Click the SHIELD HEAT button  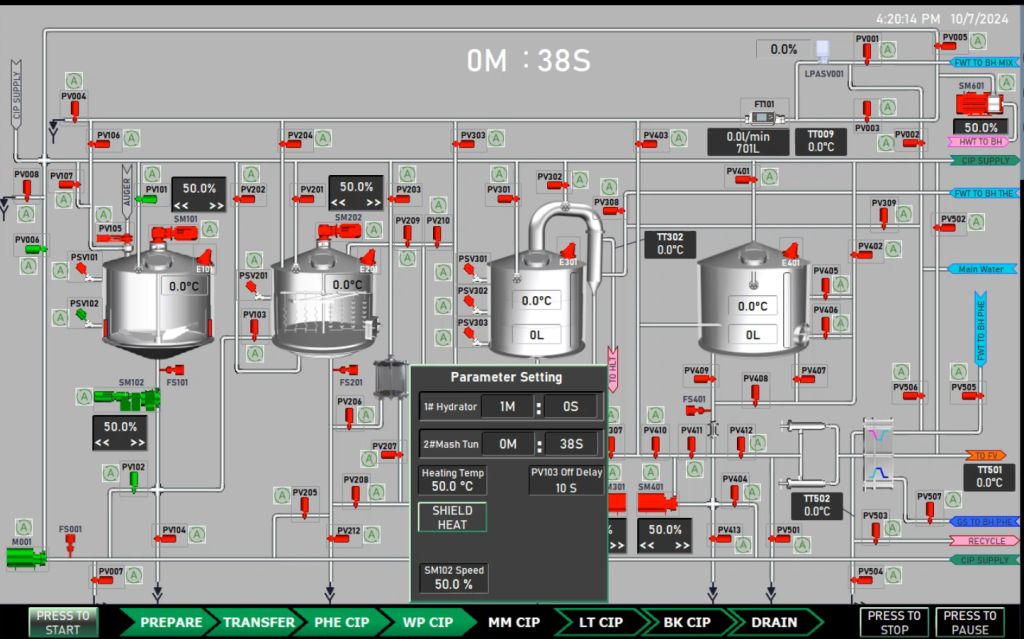[x=452, y=517]
